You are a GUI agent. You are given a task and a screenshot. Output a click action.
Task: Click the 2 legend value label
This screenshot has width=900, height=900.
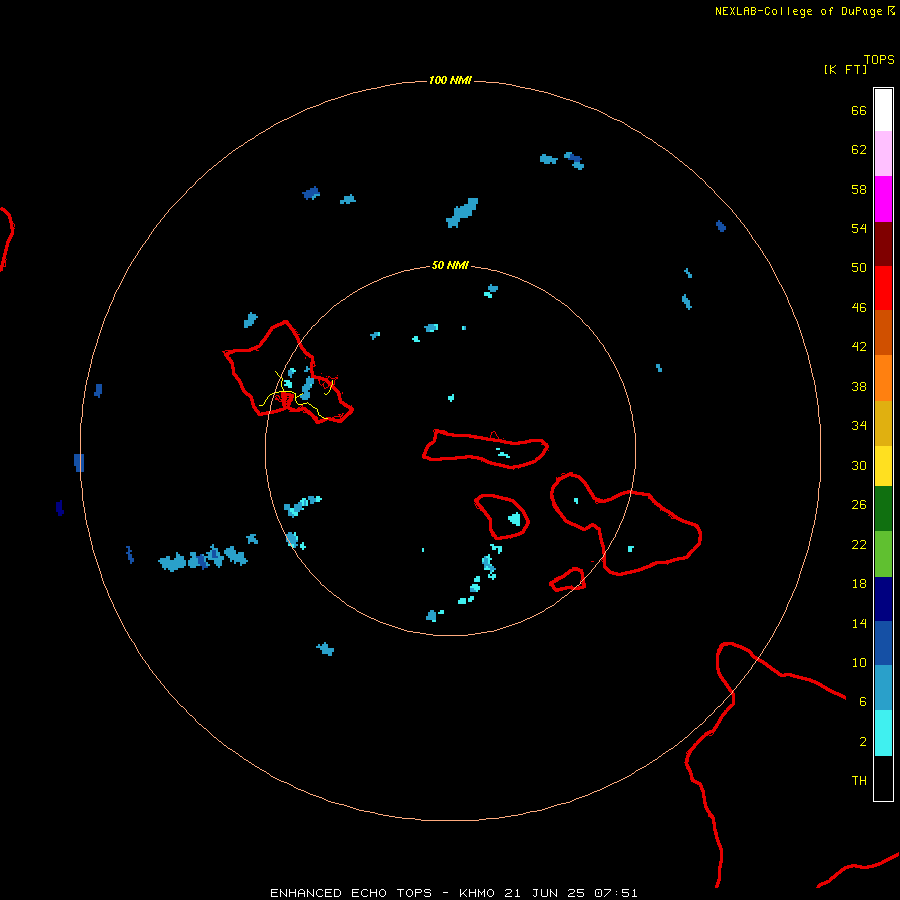click(863, 742)
